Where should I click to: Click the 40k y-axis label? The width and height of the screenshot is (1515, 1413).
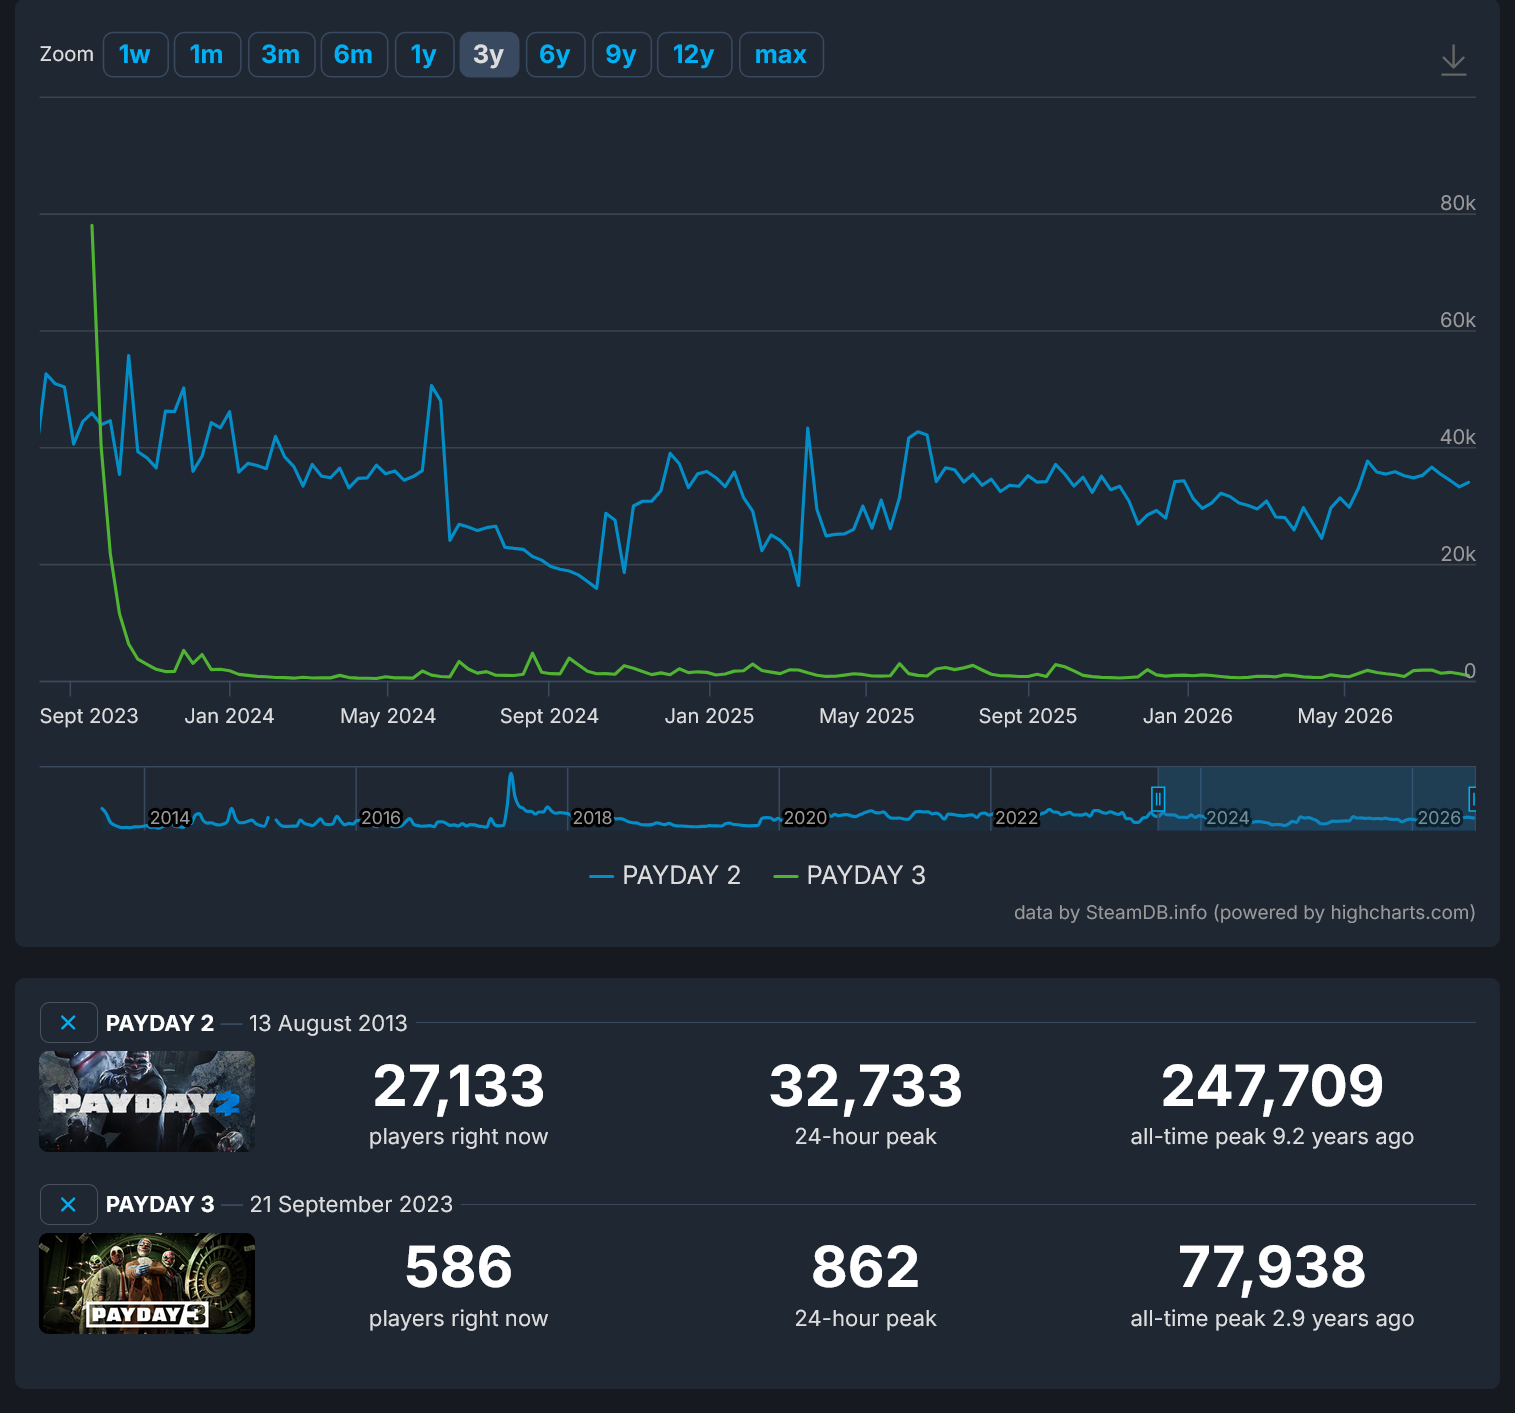(x=1458, y=437)
